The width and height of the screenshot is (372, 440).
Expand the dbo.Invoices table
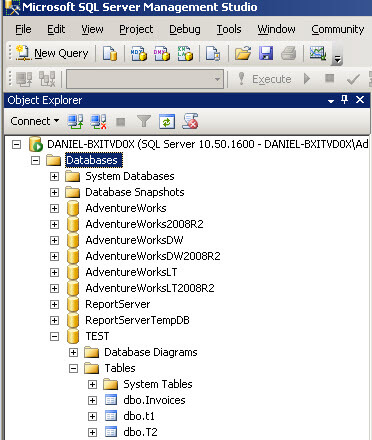(92, 400)
